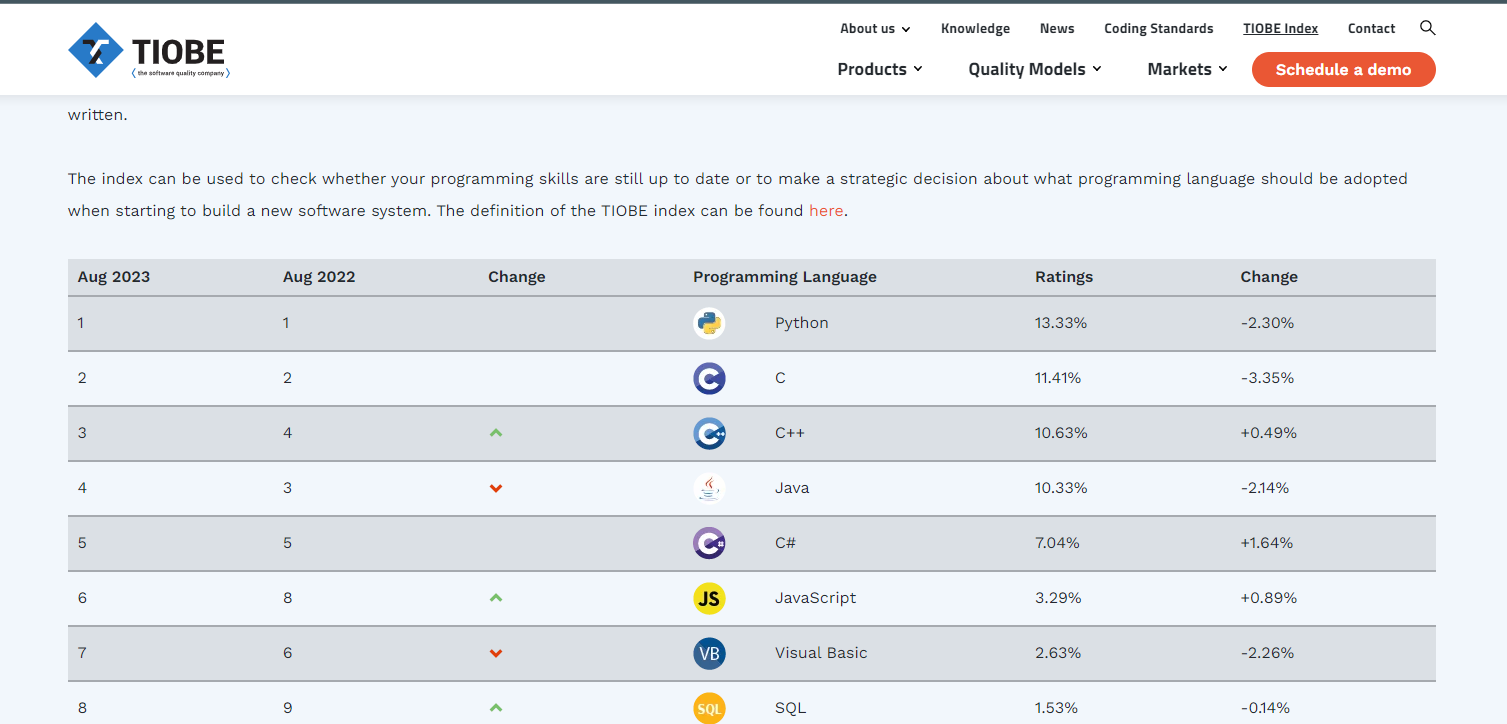Click the Visual Basic VB icon
The width and height of the screenshot is (1507, 724).
(x=709, y=653)
